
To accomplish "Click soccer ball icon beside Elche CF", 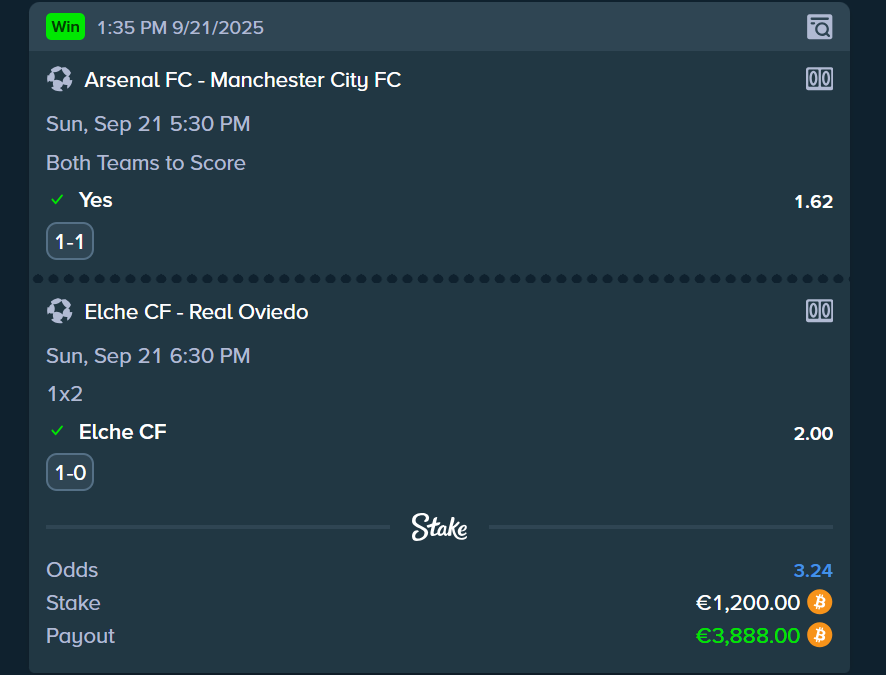I will coord(59,311).
